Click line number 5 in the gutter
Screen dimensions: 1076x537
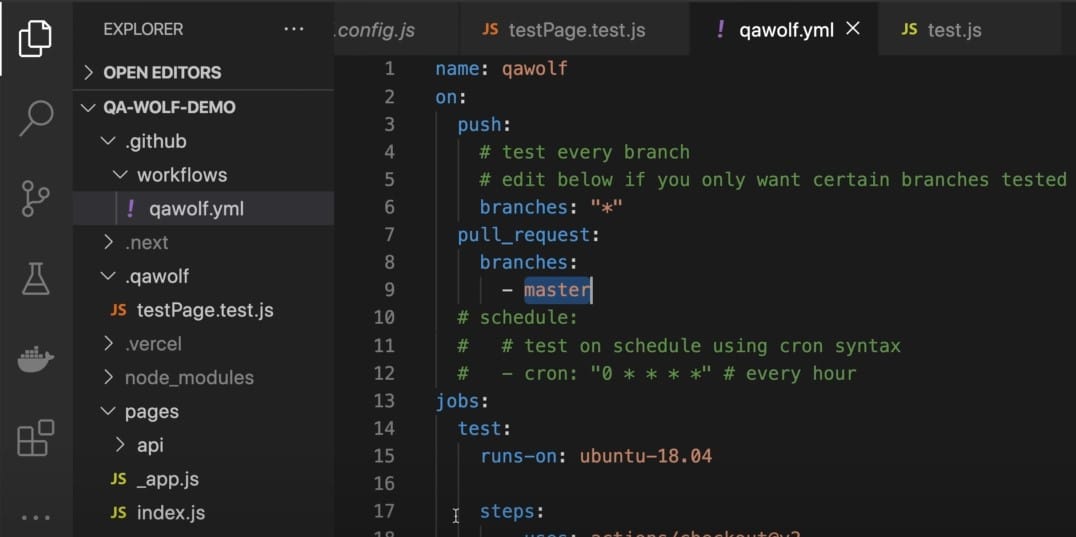(x=389, y=180)
